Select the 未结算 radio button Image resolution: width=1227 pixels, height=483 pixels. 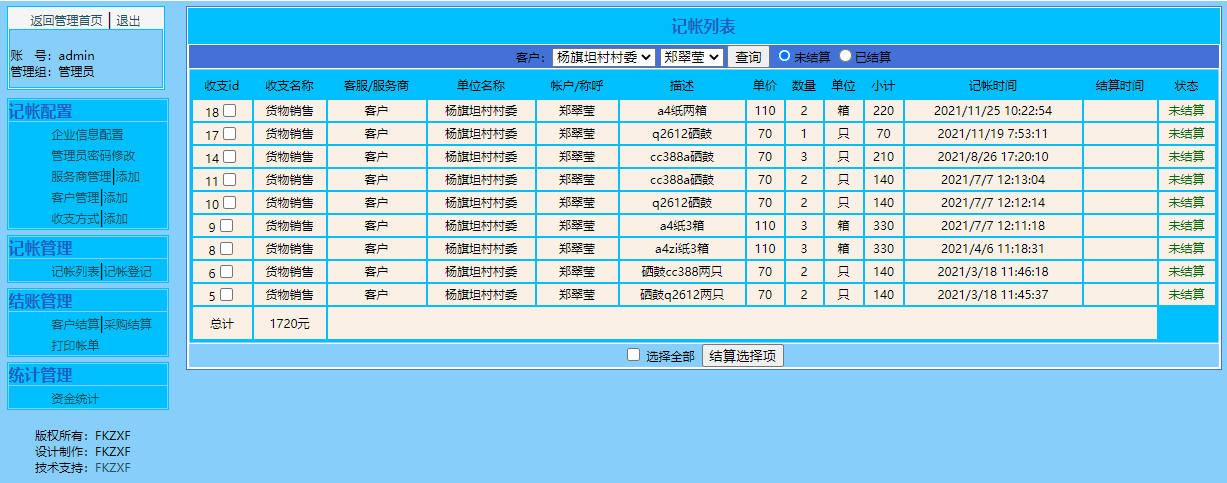(x=785, y=56)
